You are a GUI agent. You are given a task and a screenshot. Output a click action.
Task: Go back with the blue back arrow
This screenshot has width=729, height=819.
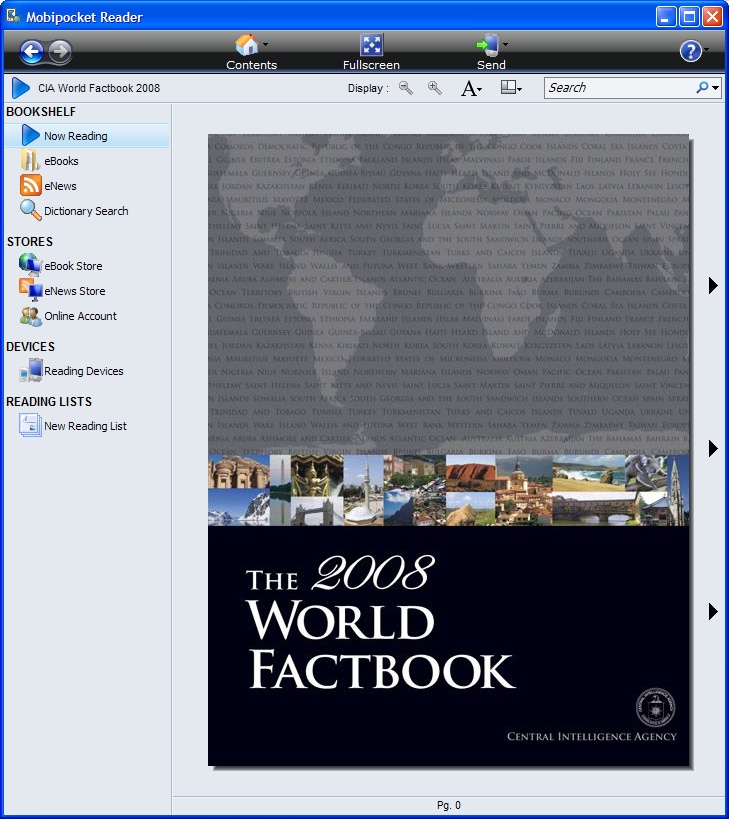[x=32, y=52]
